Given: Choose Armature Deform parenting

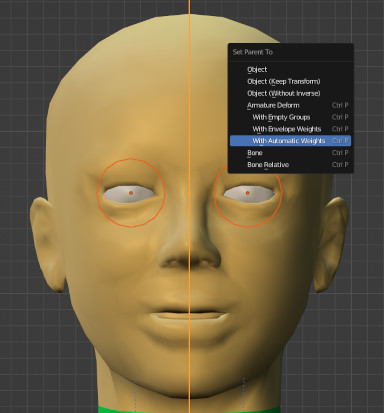Looking at the screenshot, I should (x=290, y=105).
